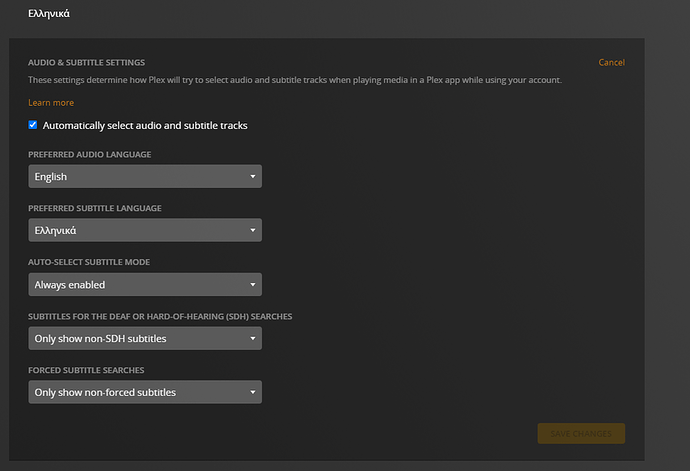Open the Preferred Subtitle Language dropdown showing Ελληνικά
The height and width of the screenshot is (471, 690).
(145, 231)
